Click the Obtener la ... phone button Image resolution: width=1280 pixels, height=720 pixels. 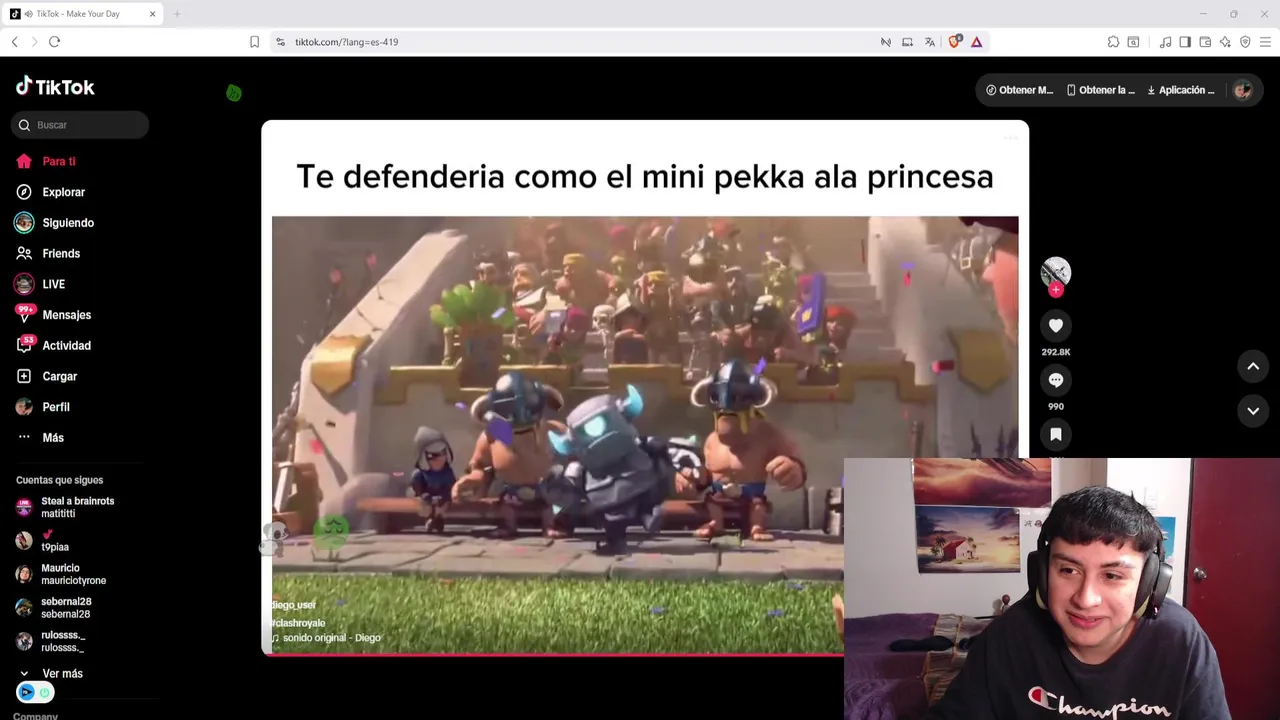pyautogui.click(x=1100, y=90)
